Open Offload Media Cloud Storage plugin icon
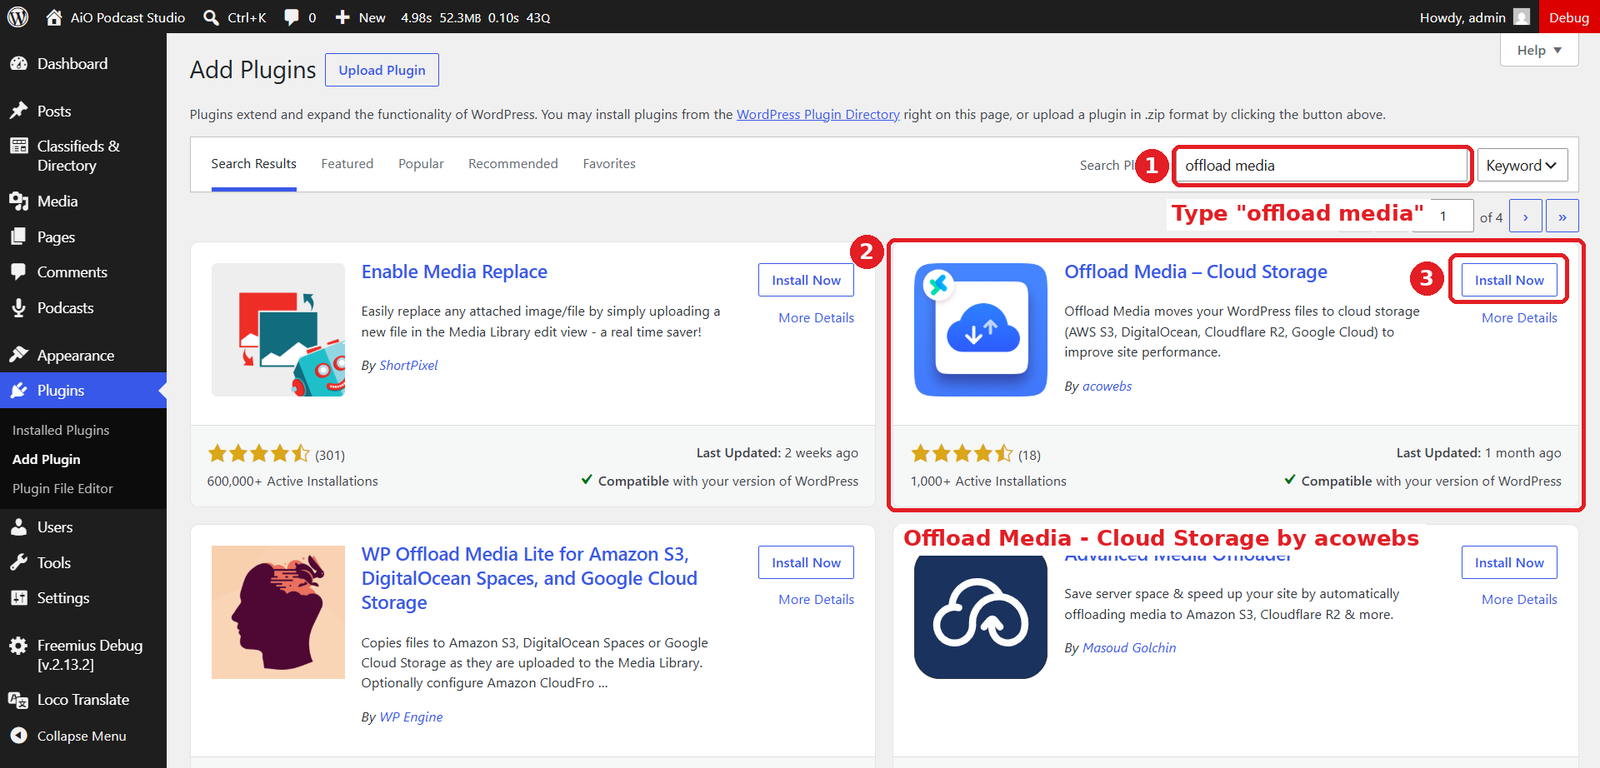The width and height of the screenshot is (1600, 768). click(981, 330)
